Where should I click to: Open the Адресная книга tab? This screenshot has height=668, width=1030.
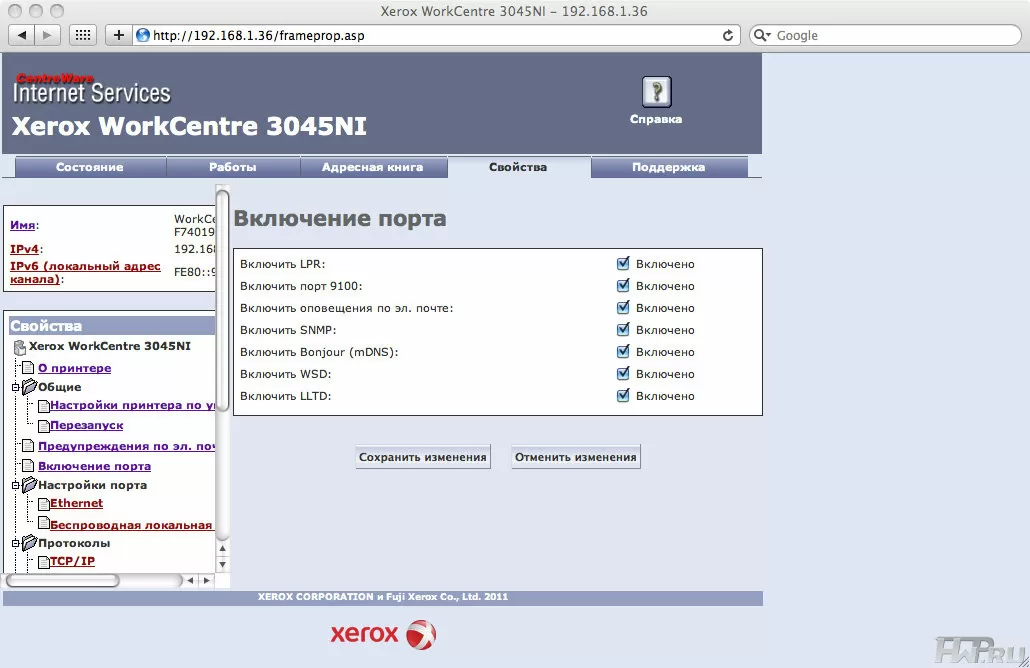tap(372, 167)
